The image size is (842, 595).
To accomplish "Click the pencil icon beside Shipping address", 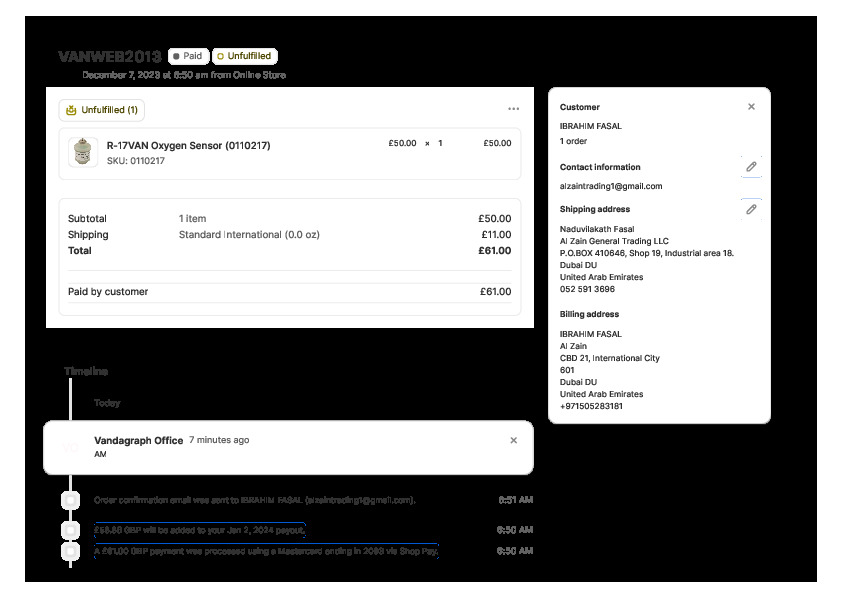I will pyautogui.click(x=751, y=209).
